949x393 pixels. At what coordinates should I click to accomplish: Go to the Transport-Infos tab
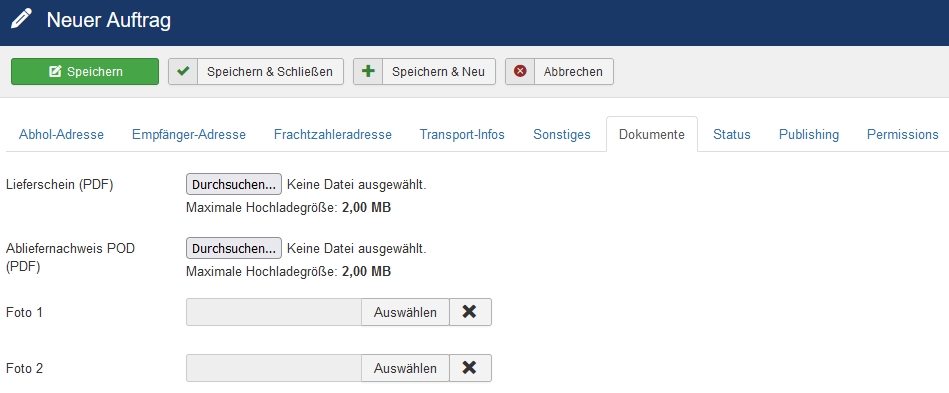pos(462,134)
